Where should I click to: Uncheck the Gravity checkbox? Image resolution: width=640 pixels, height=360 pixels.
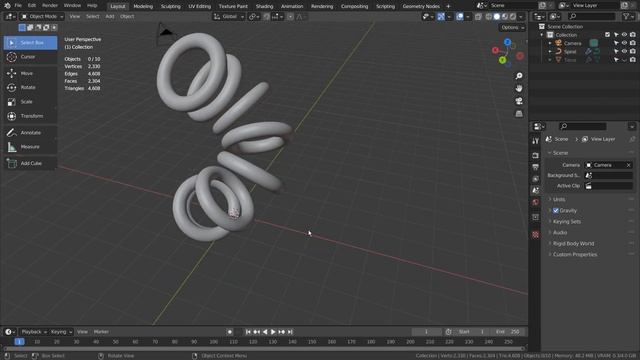[x=556, y=211]
